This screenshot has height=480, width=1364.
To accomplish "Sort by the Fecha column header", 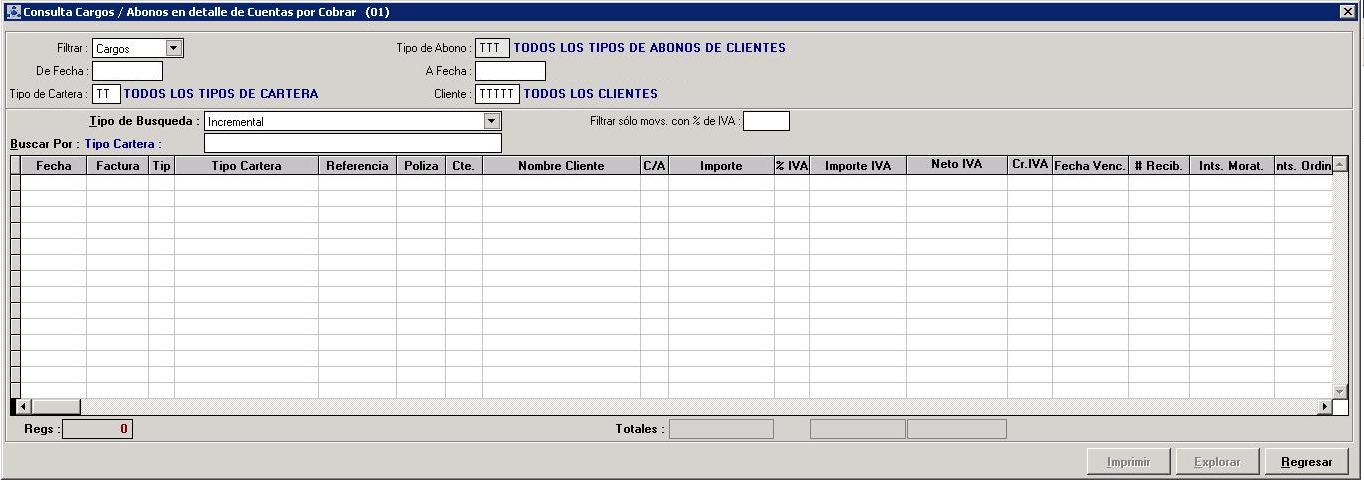I will 54,166.
